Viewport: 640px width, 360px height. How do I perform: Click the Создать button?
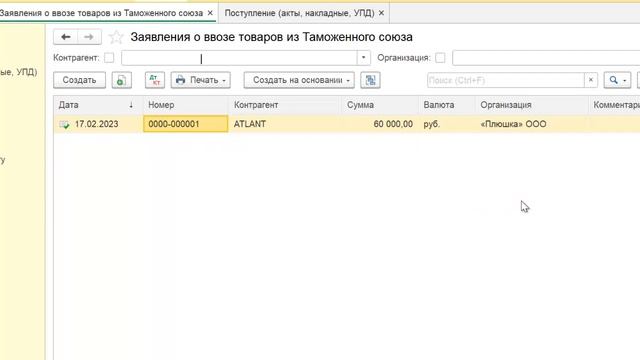[x=79, y=80]
